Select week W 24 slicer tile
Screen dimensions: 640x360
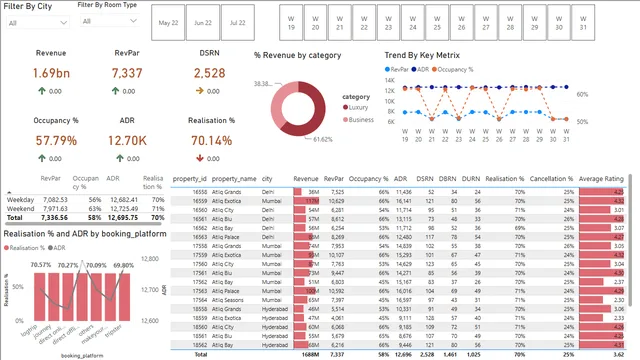point(413,23)
